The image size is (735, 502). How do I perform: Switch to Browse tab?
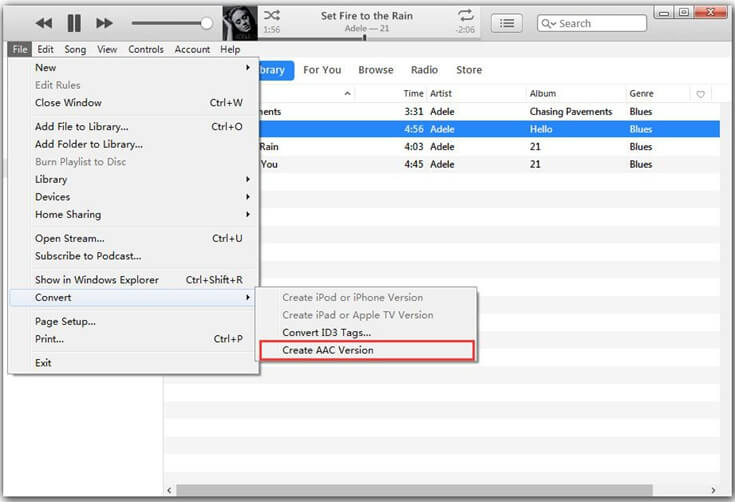[376, 70]
